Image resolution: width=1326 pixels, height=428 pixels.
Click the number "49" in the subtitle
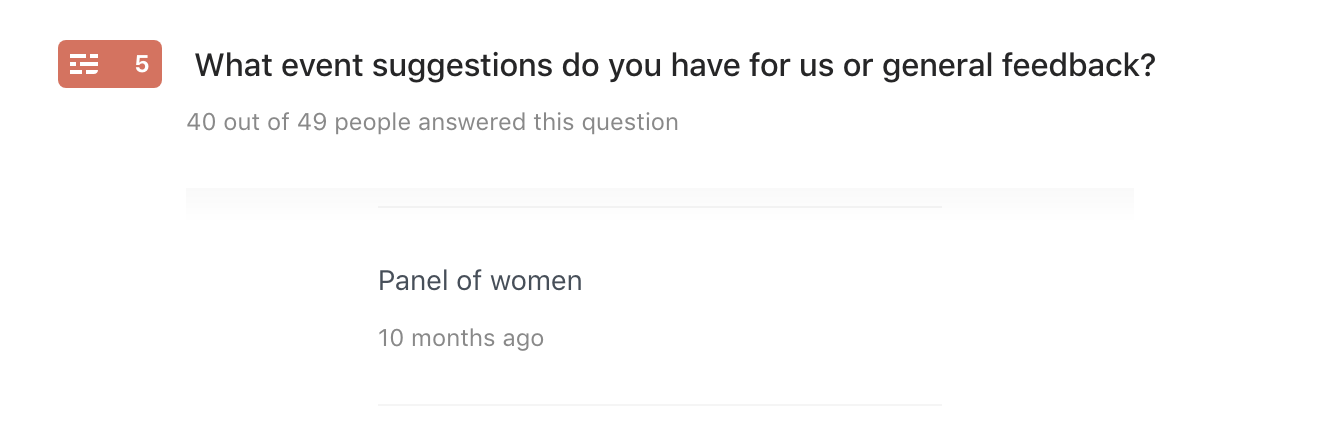point(312,122)
